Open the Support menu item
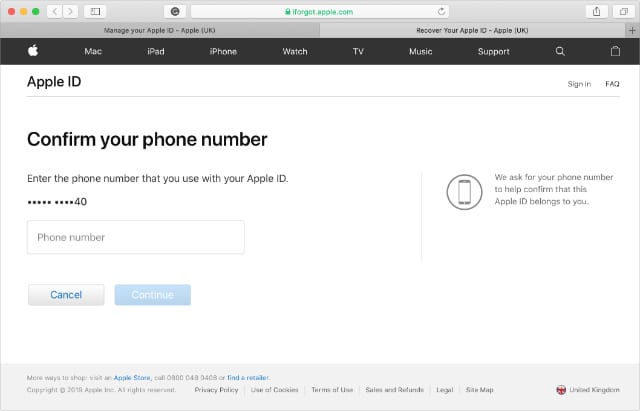 coord(493,51)
